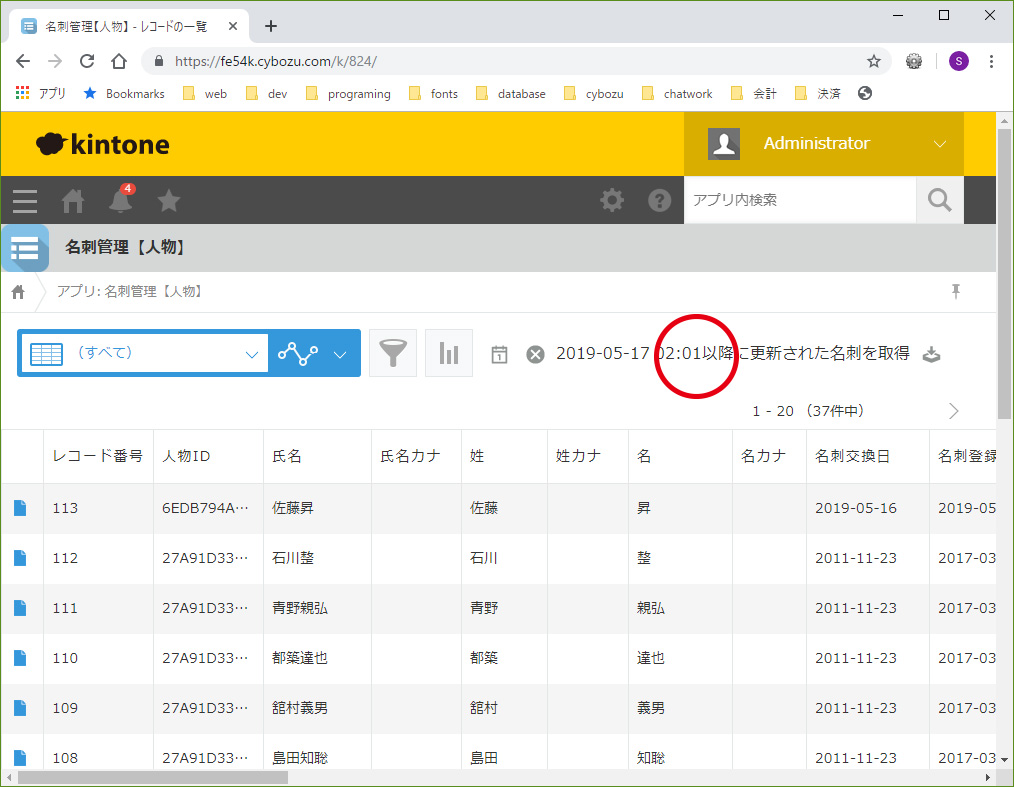This screenshot has height=787, width=1014.
Task: Click the Chrome address bar URL
Action: tap(276, 61)
